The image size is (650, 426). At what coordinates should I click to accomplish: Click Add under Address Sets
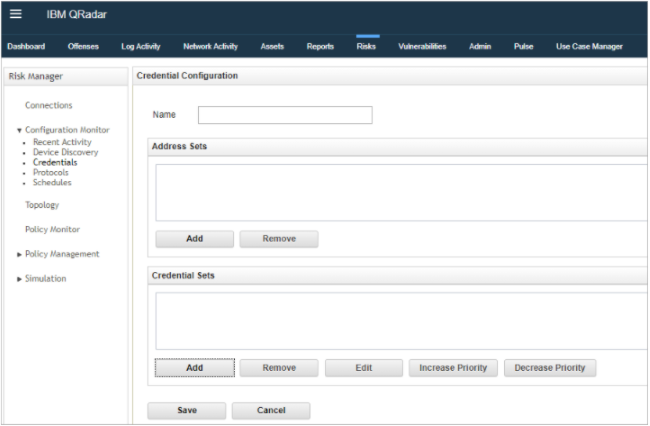pyautogui.click(x=194, y=239)
